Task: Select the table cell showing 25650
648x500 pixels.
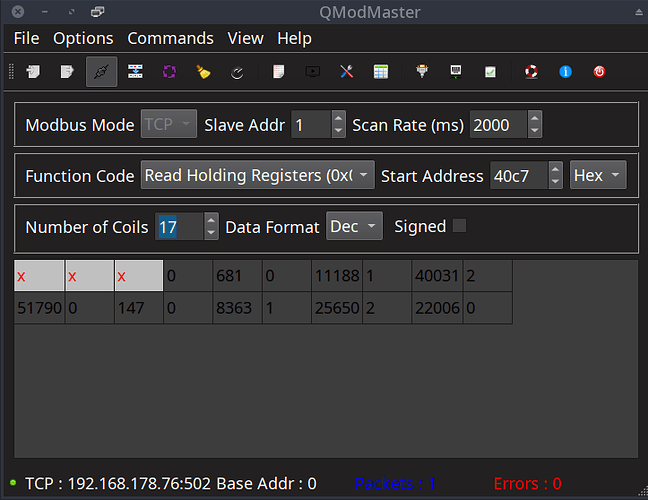Action: pos(337,308)
